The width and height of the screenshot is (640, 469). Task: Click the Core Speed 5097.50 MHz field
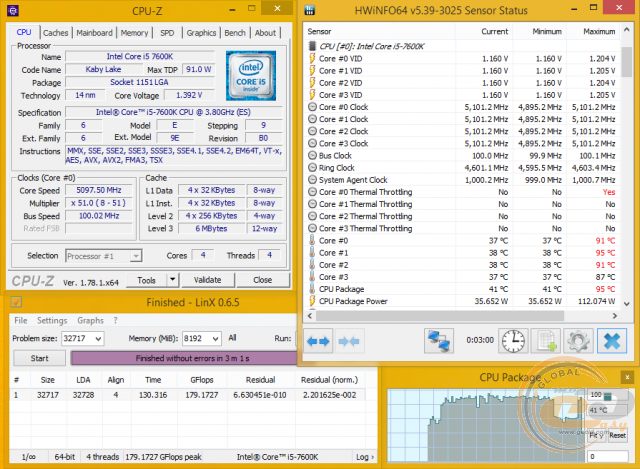[99, 190]
